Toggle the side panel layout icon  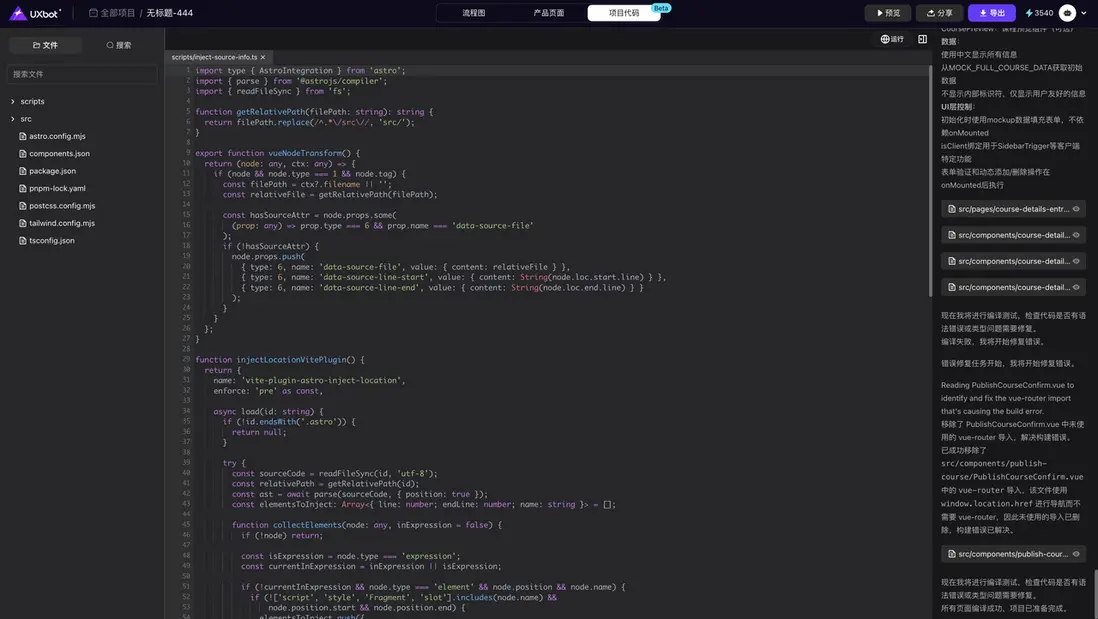click(x=922, y=39)
